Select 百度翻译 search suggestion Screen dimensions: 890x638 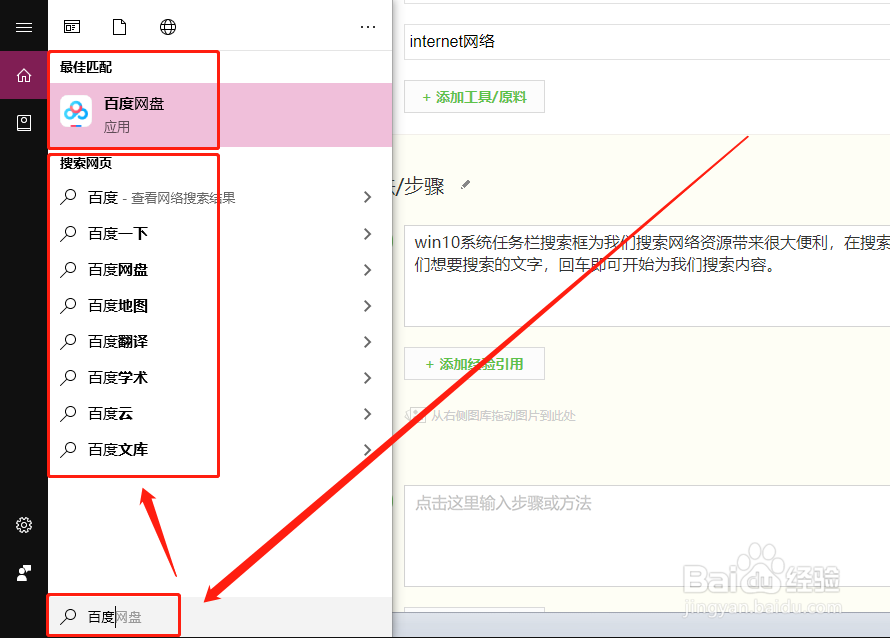(x=220, y=342)
